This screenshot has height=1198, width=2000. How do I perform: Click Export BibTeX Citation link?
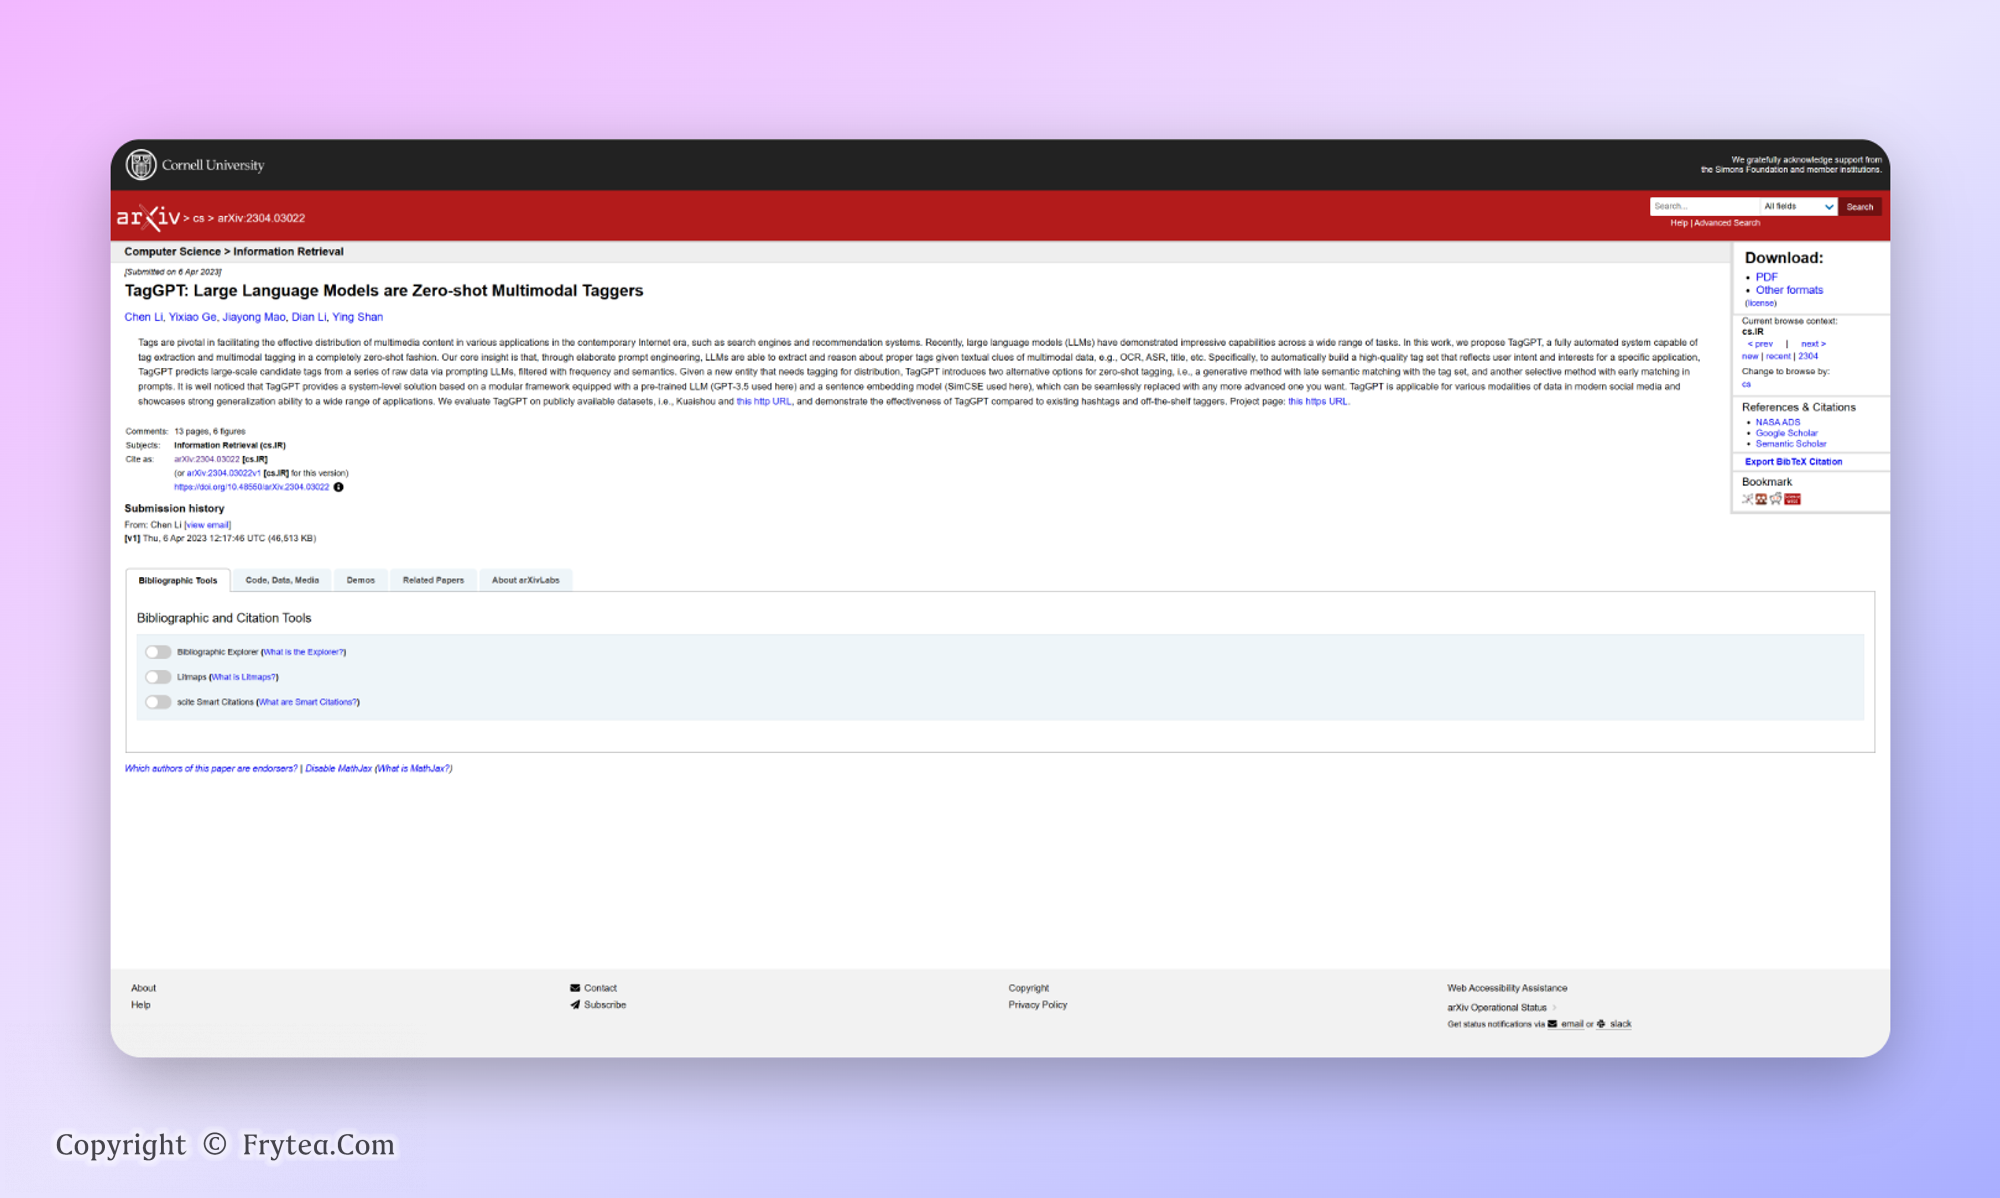tap(1793, 462)
